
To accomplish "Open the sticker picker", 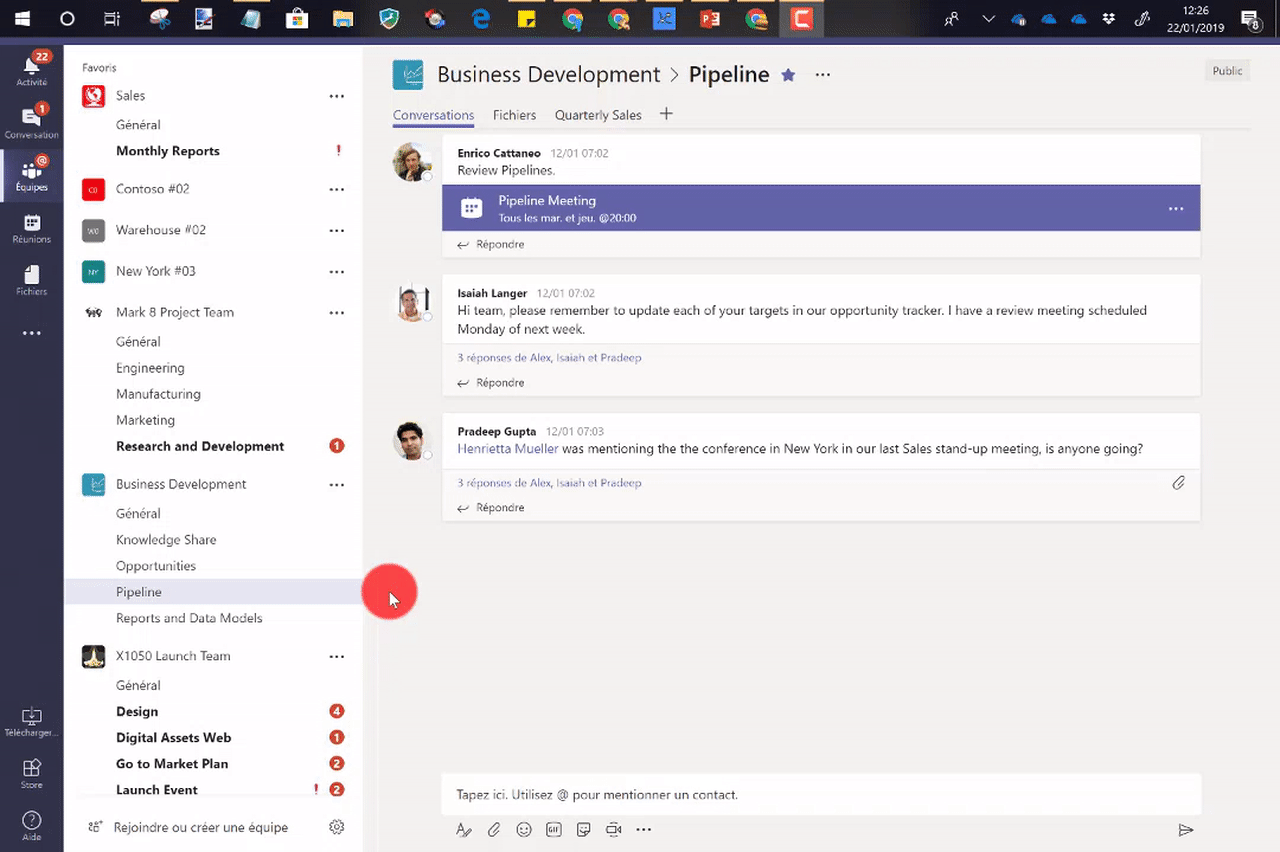I will coord(584,829).
